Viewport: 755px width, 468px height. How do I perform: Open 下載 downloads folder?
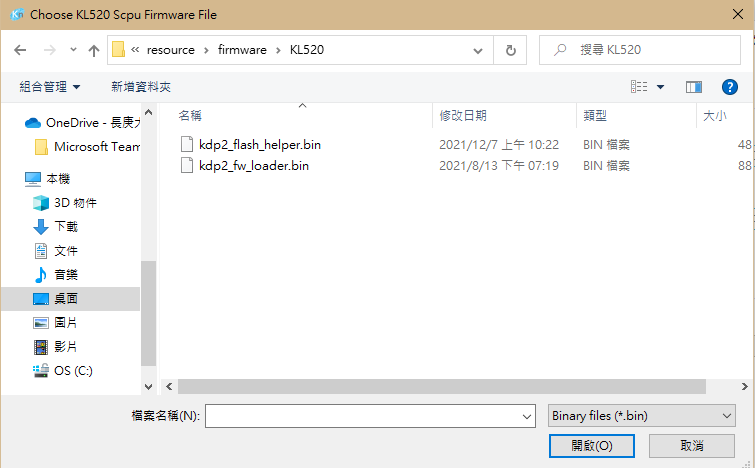pos(56,226)
